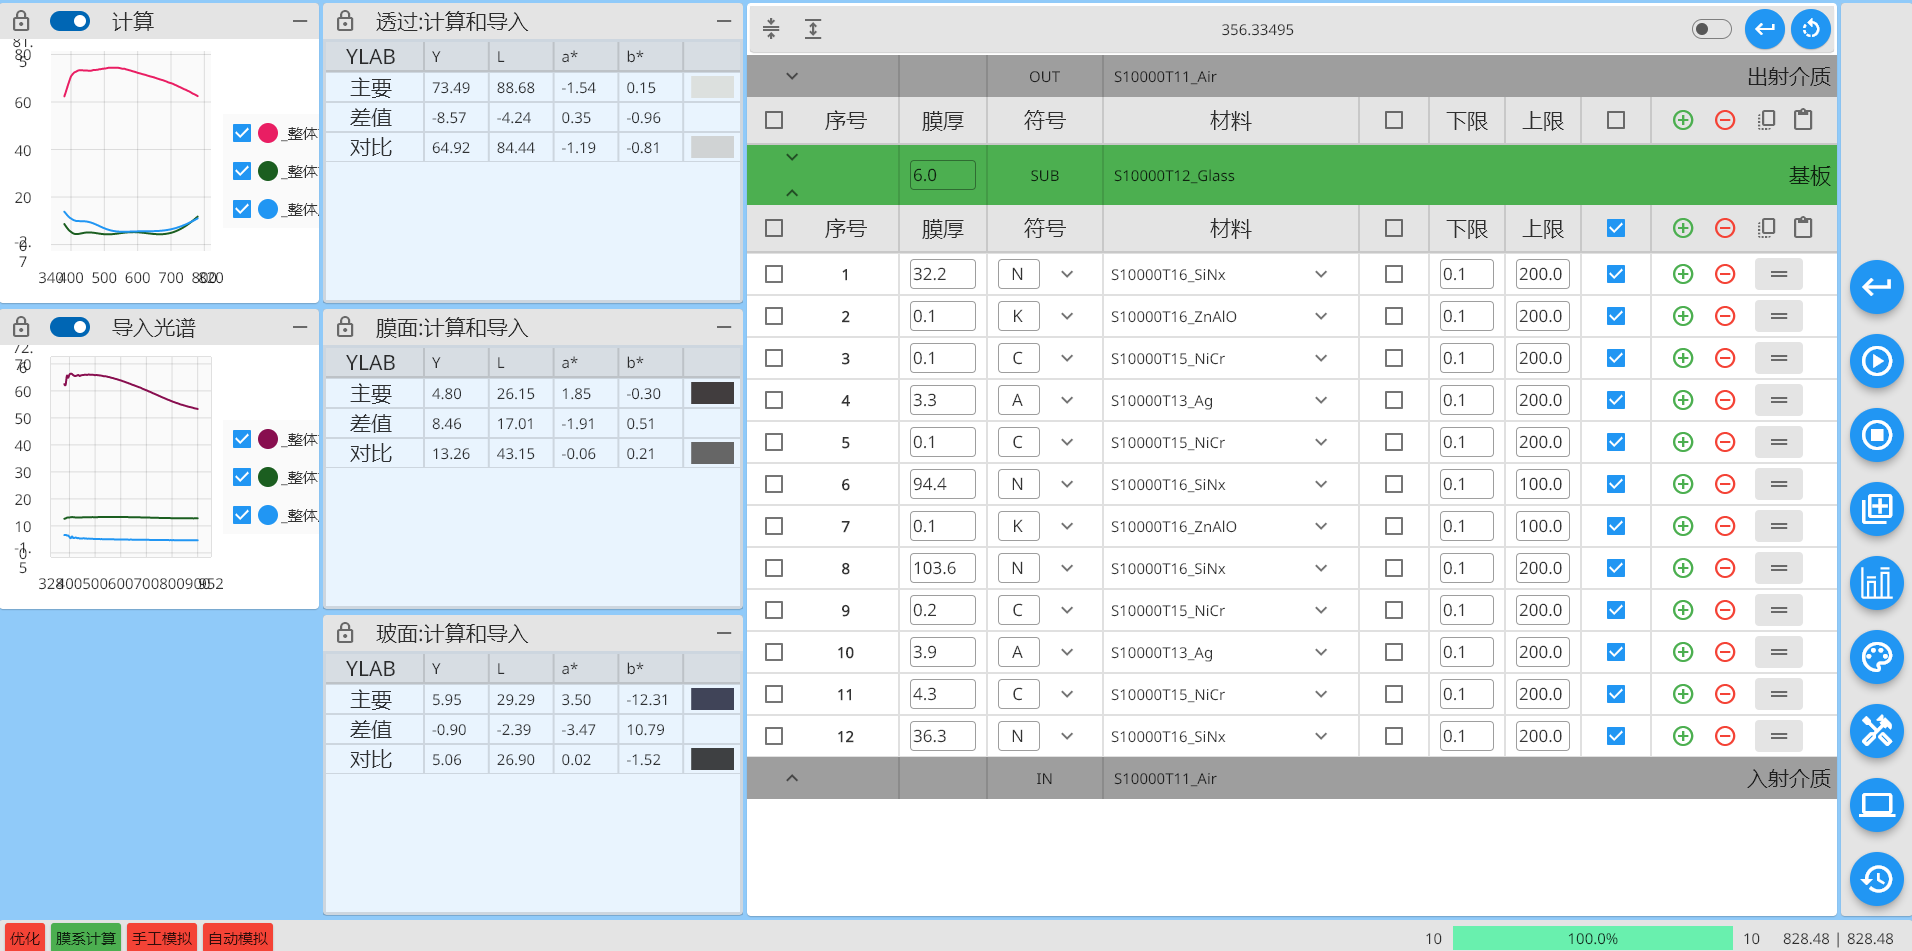
Task: Open the symbol dropdown for layer 1
Action: click(x=1067, y=274)
